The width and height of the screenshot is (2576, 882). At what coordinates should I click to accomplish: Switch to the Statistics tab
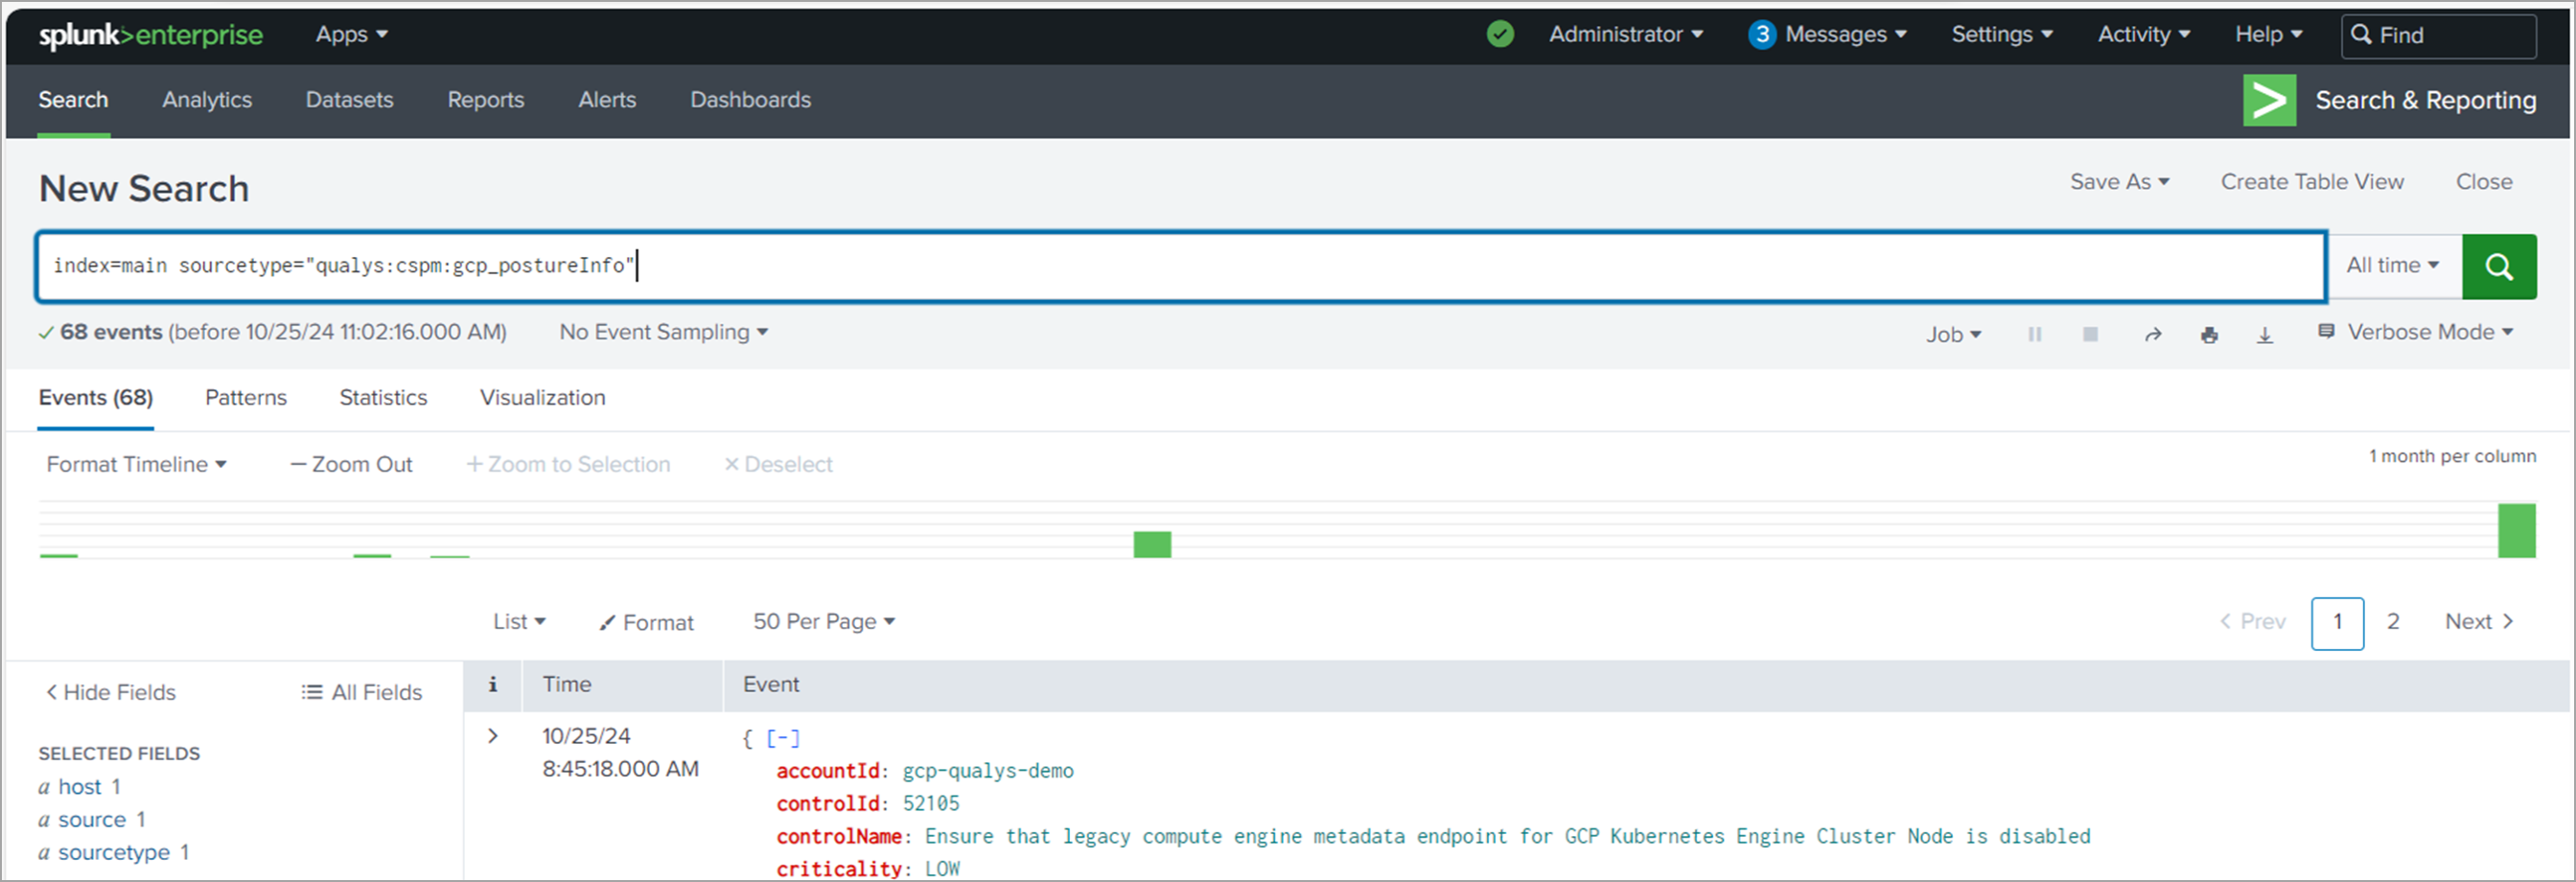(x=383, y=398)
